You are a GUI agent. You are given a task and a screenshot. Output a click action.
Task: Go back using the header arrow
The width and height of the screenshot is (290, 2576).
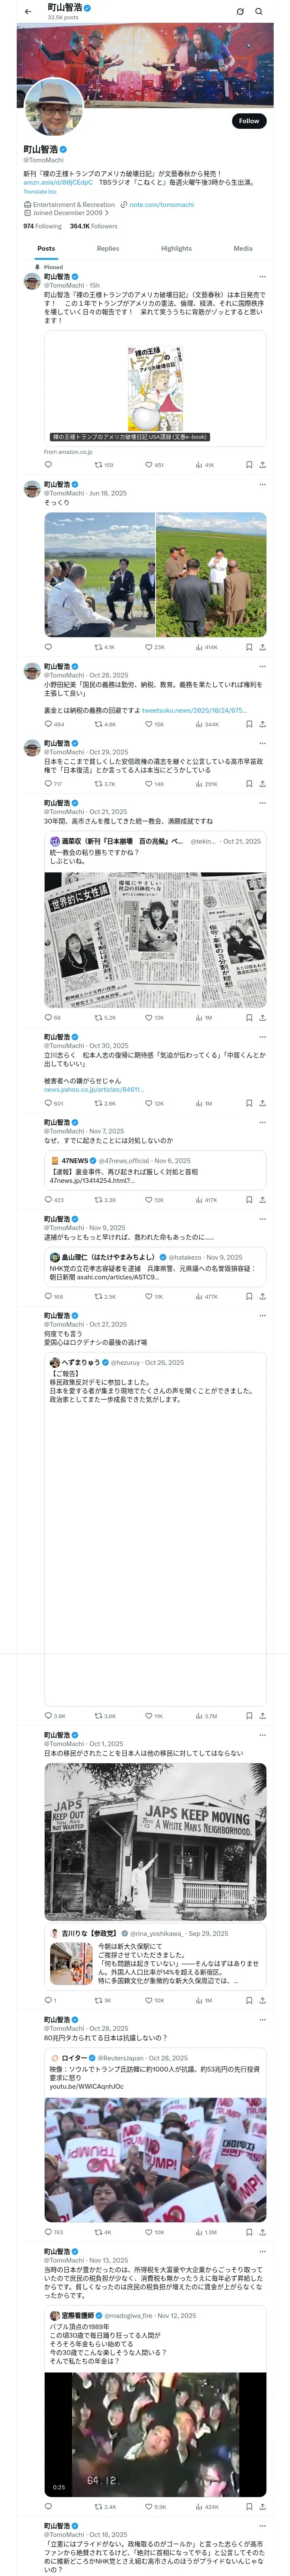pyautogui.click(x=28, y=12)
